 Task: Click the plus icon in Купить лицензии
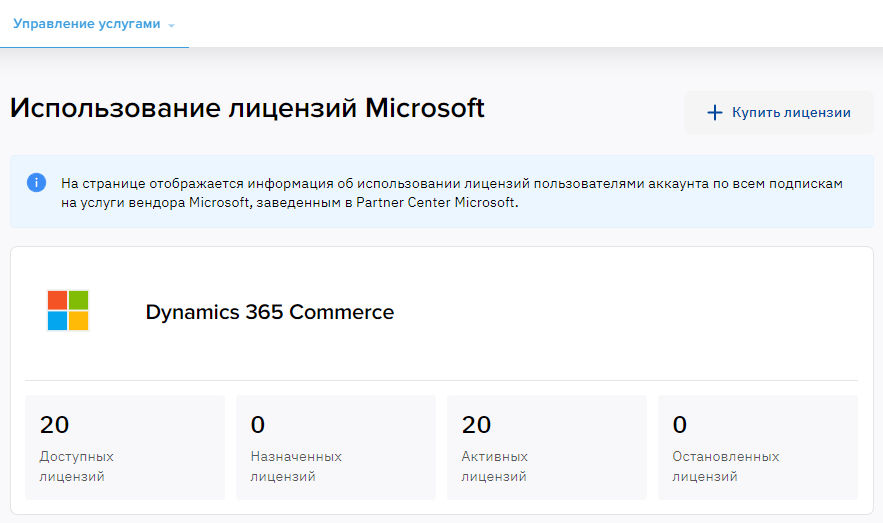715,113
